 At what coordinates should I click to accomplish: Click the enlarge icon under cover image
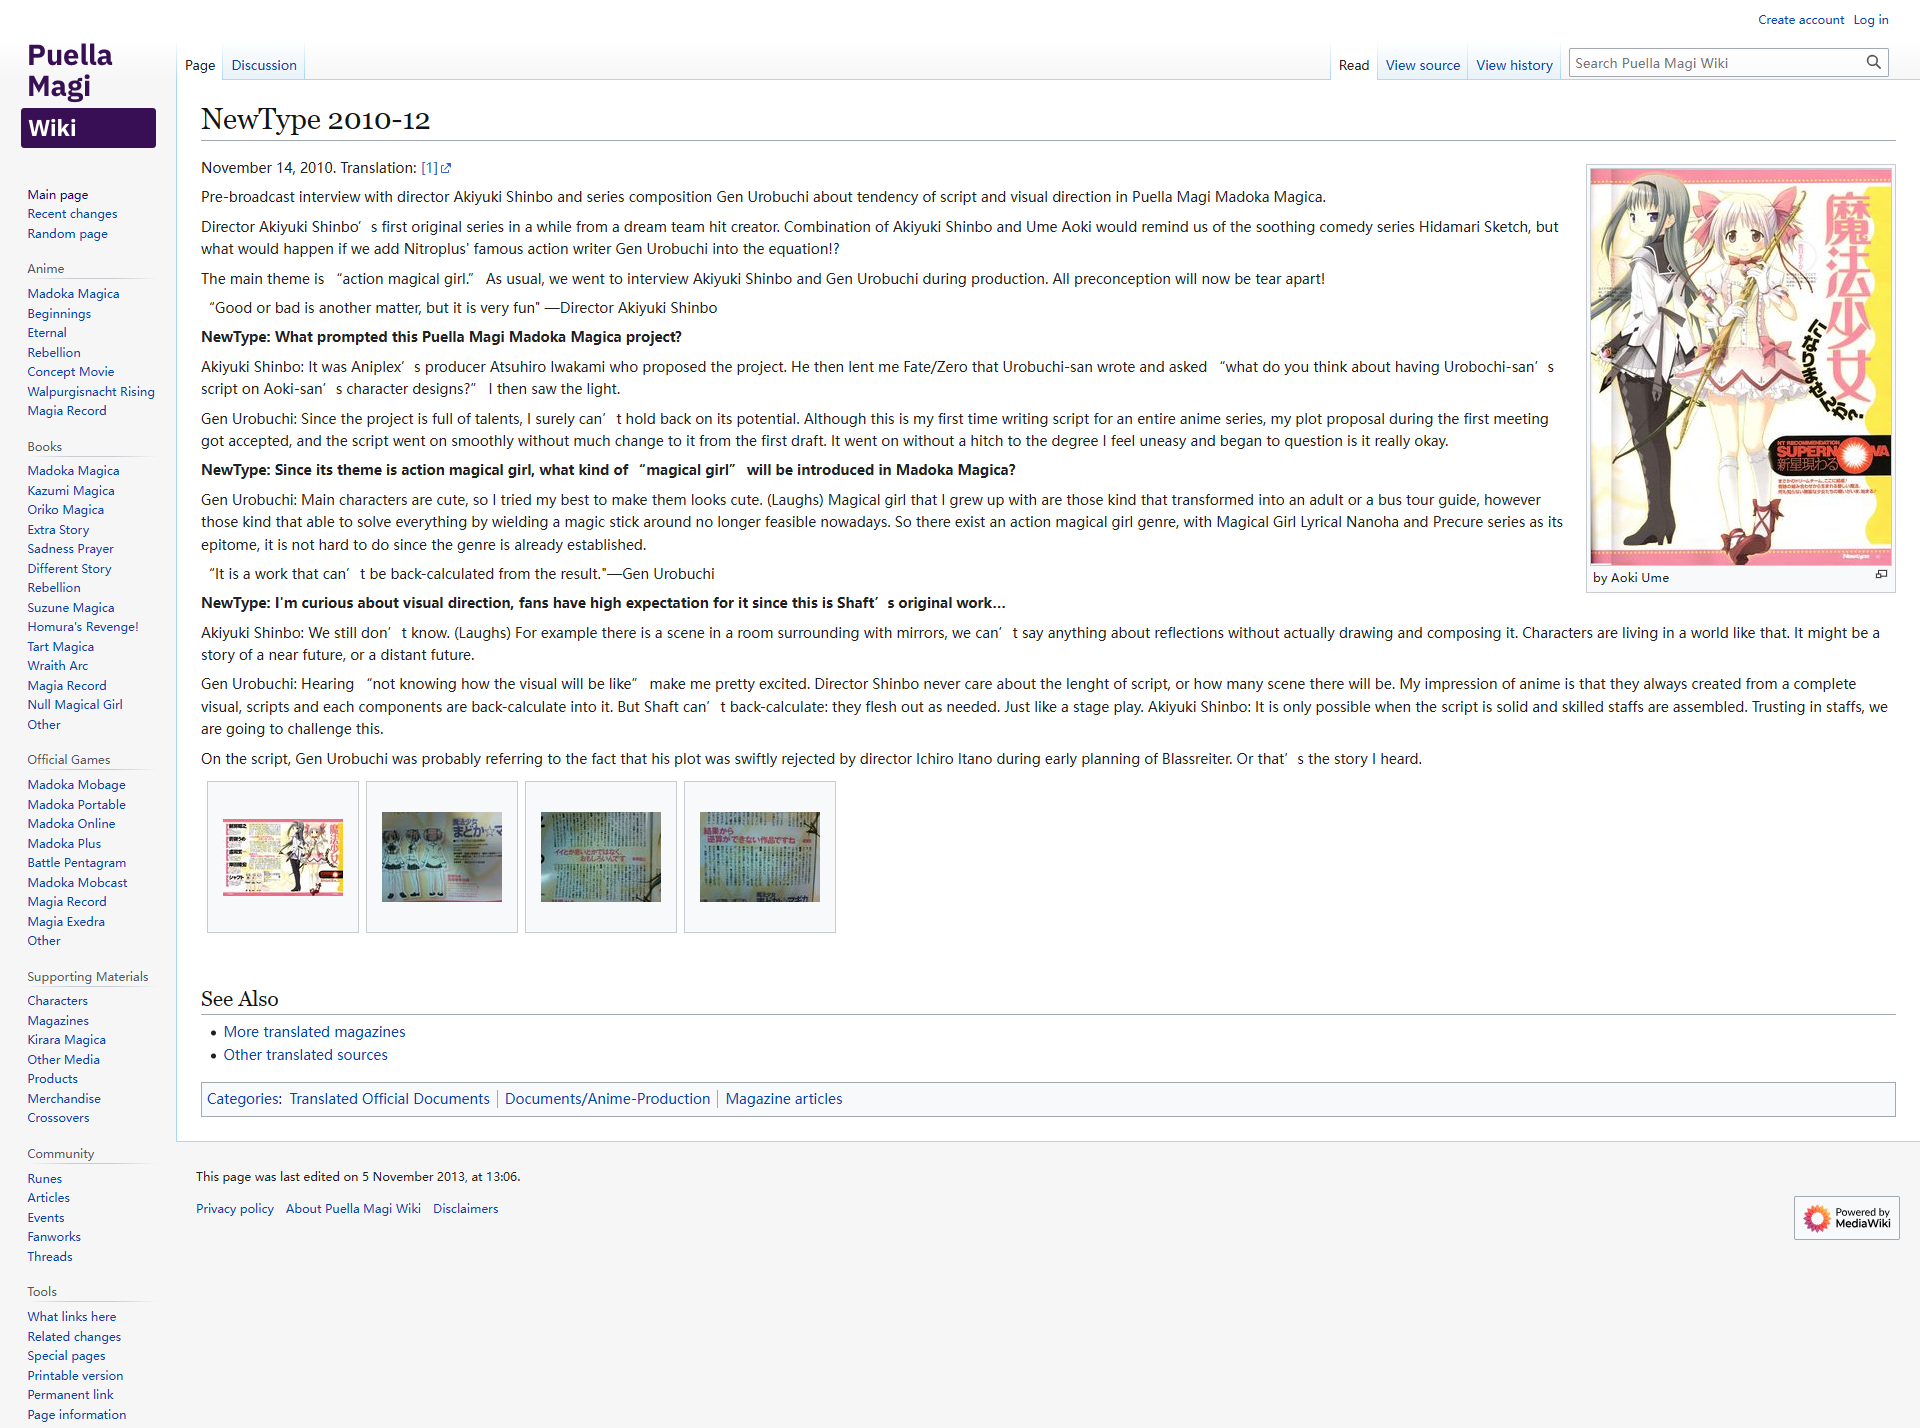pyautogui.click(x=1881, y=574)
